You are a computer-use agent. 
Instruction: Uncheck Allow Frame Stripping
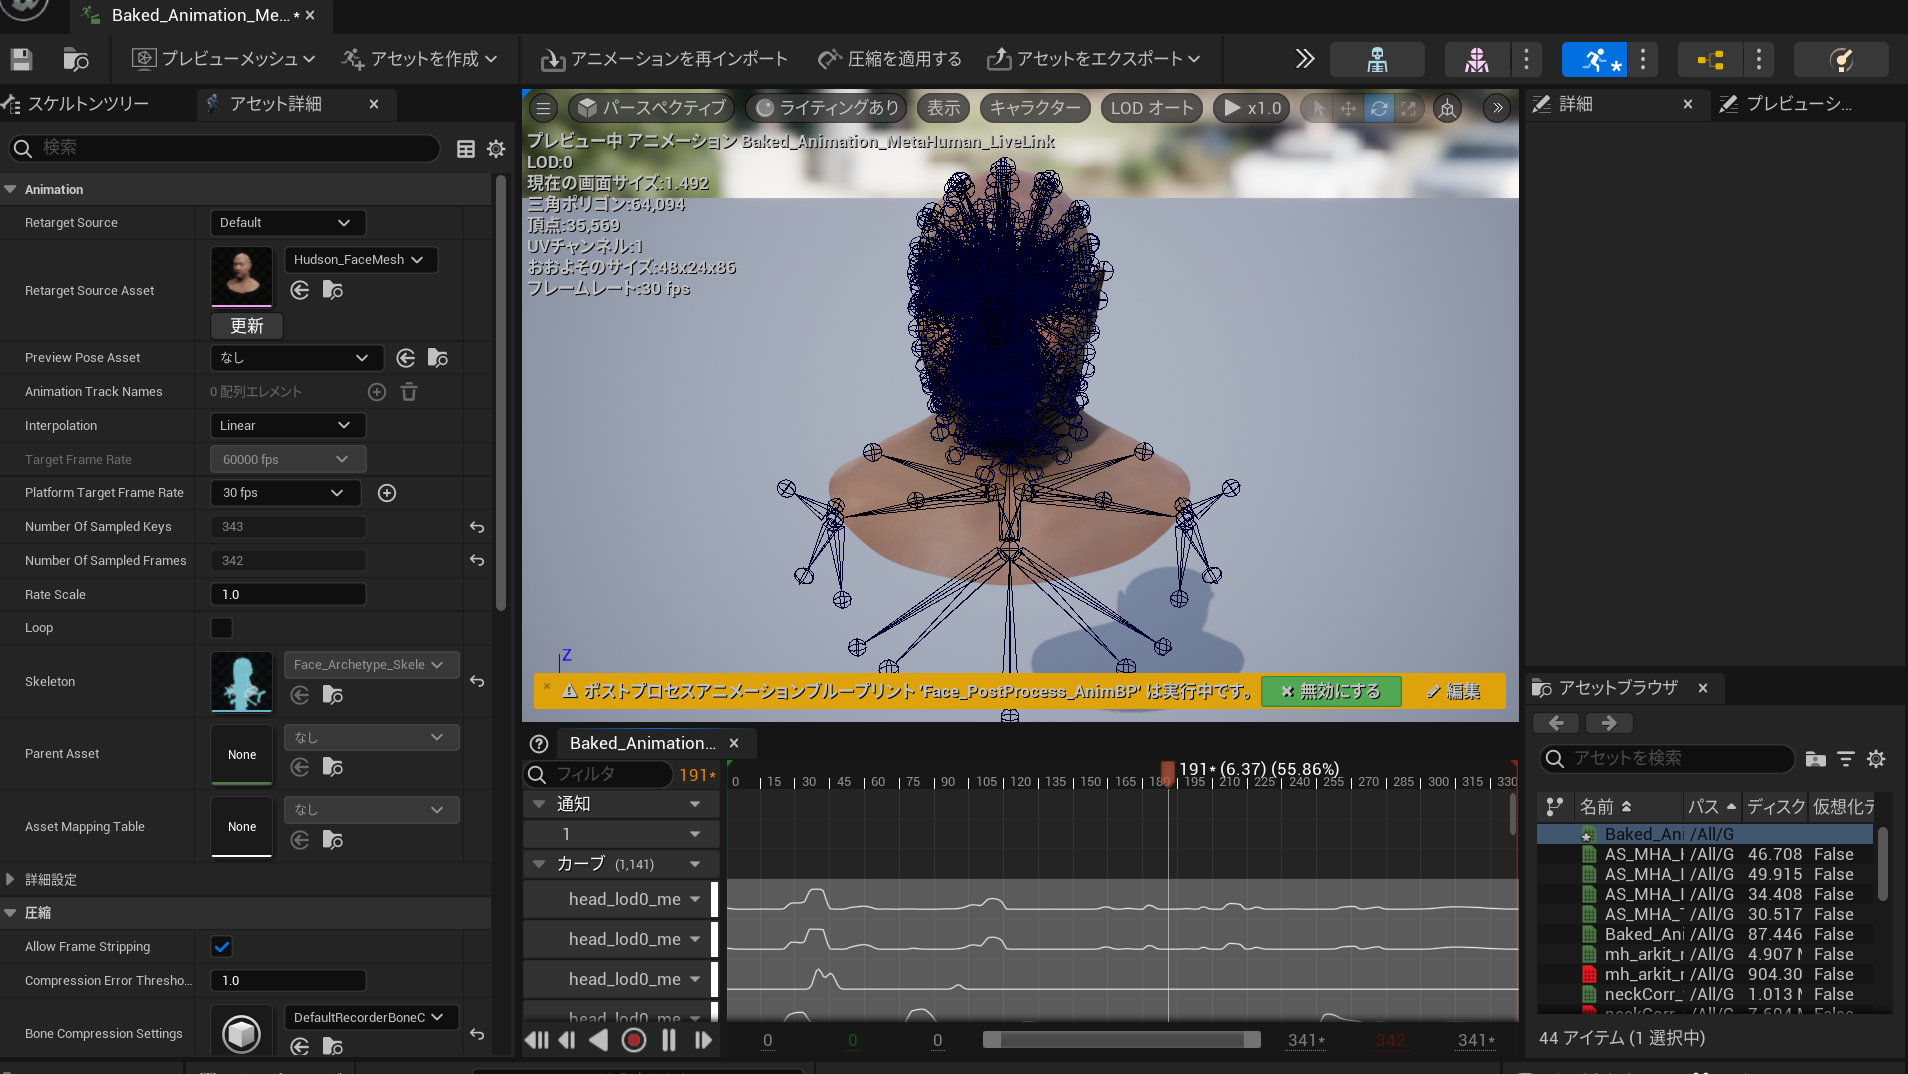click(x=221, y=947)
